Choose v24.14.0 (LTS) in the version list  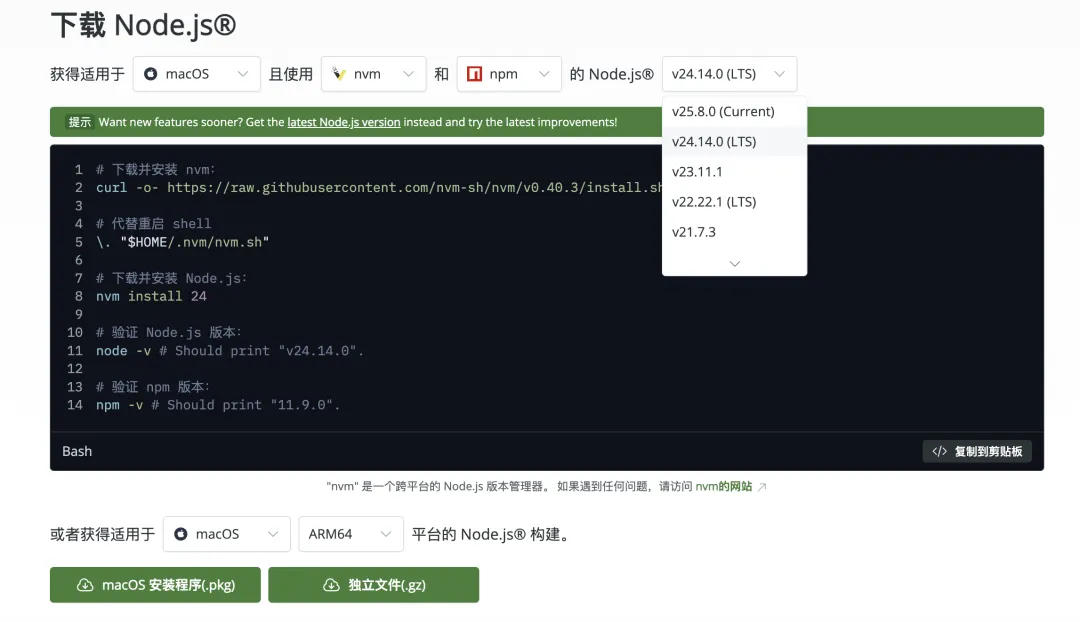pos(734,141)
